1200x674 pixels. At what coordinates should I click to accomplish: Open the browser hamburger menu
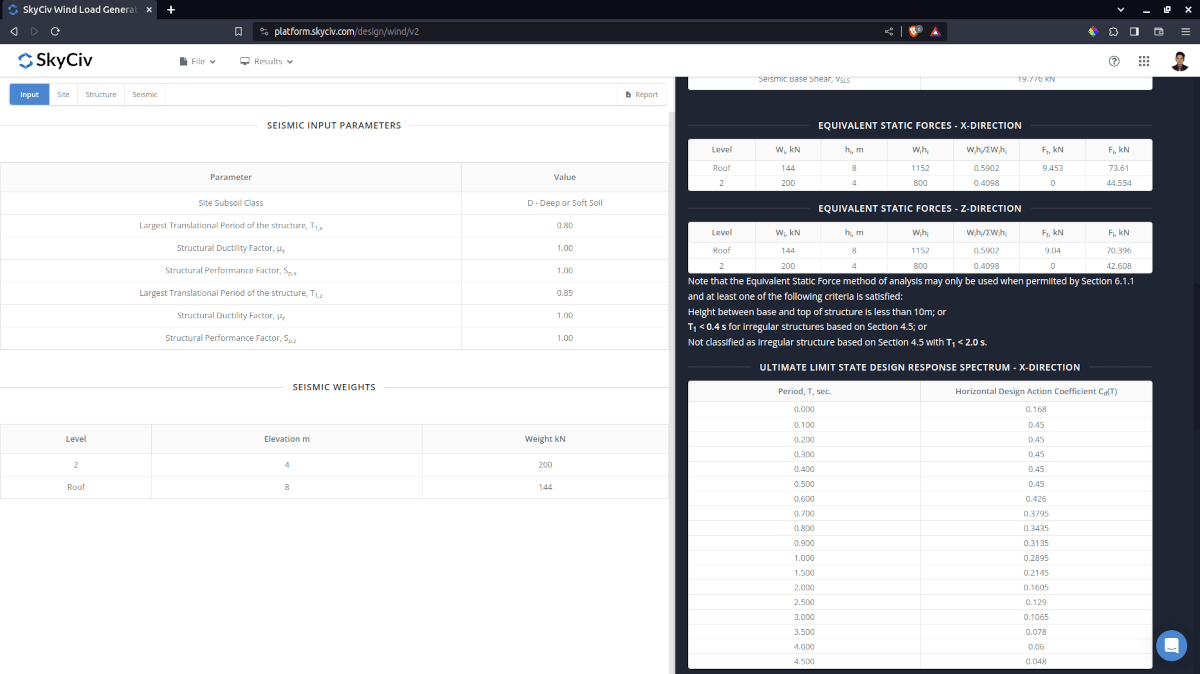[x=1185, y=31]
